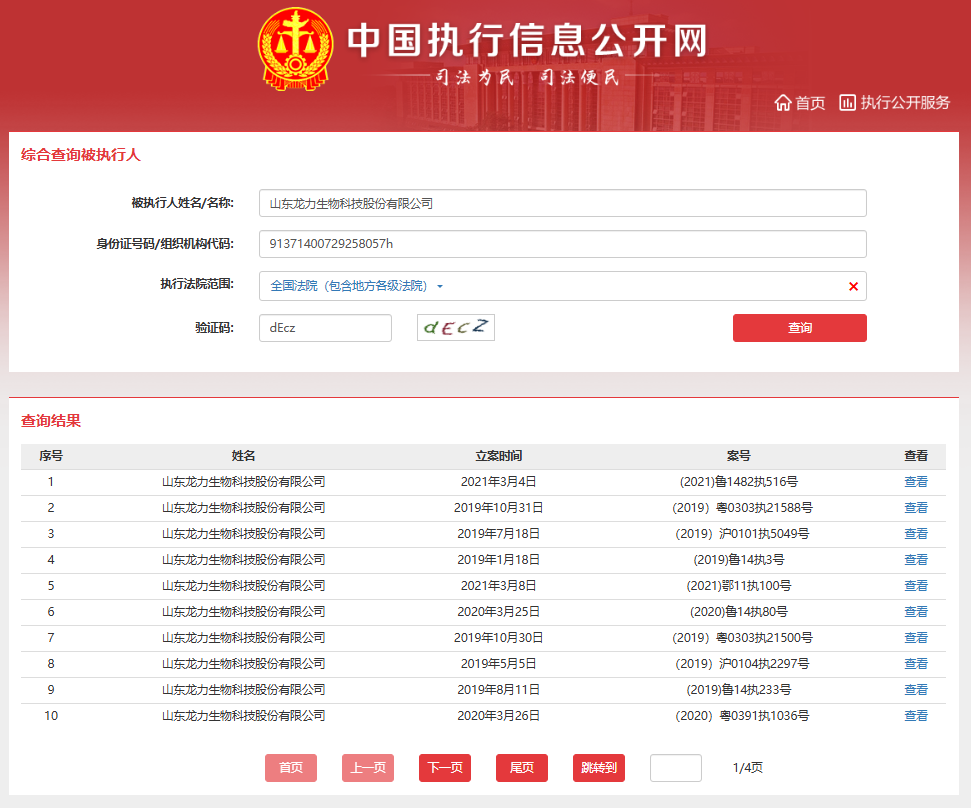
Task: Click the 序号 column header
Action: (51, 456)
